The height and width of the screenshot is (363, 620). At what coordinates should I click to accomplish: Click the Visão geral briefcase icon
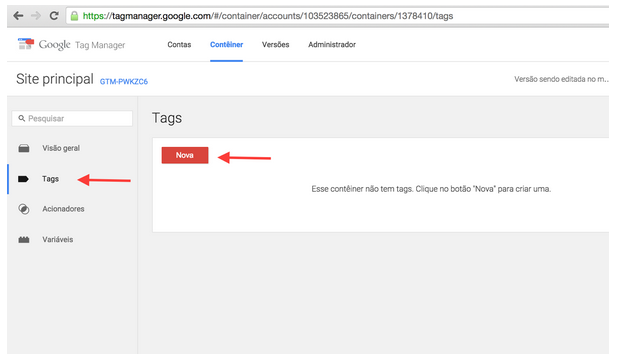click(x=24, y=148)
